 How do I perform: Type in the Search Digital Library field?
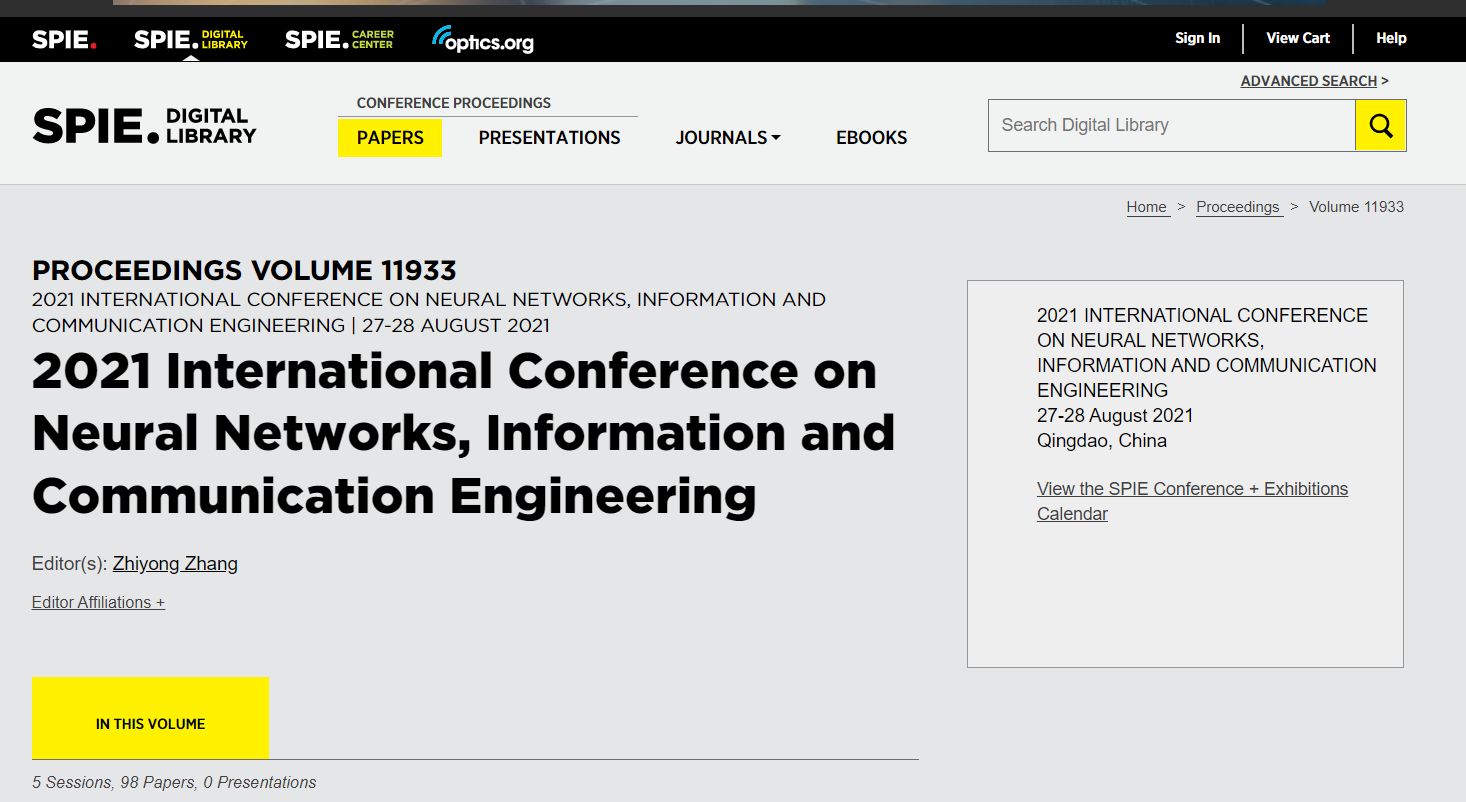[x=1170, y=125]
